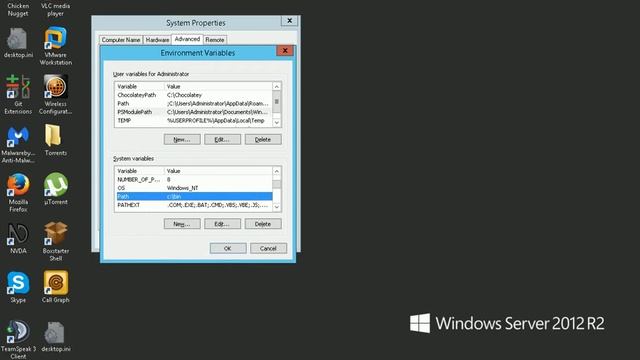Switch to the Remote tab
This screenshot has height=360, width=640.
click(x=215, y=40)
